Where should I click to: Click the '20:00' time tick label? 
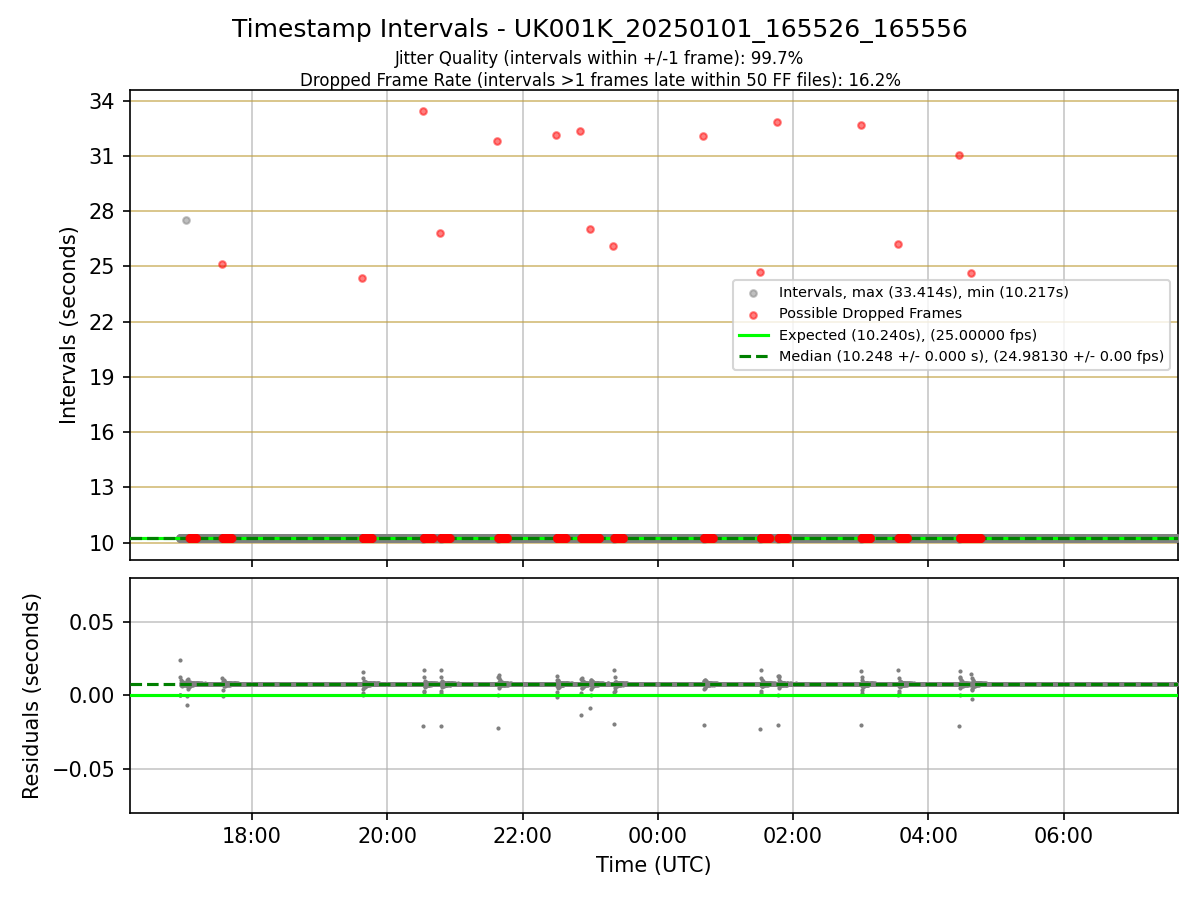point(387,836)
